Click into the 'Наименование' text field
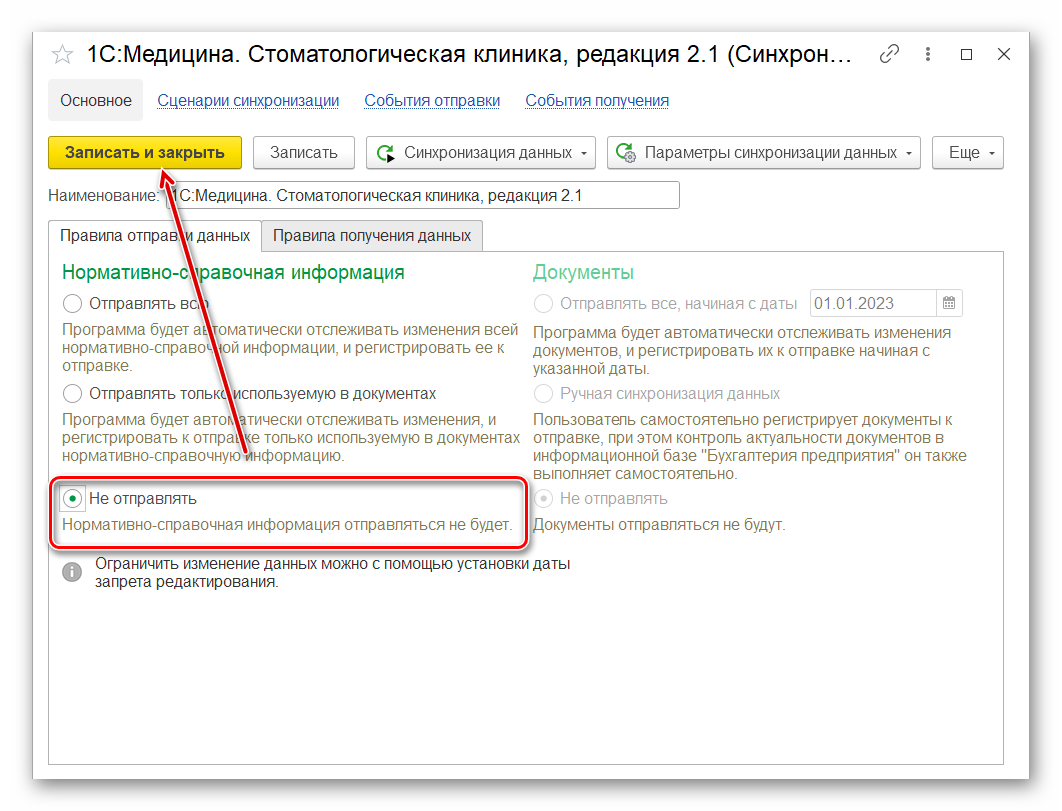This screenshot has height=811, width=1062. pos(423,195)
